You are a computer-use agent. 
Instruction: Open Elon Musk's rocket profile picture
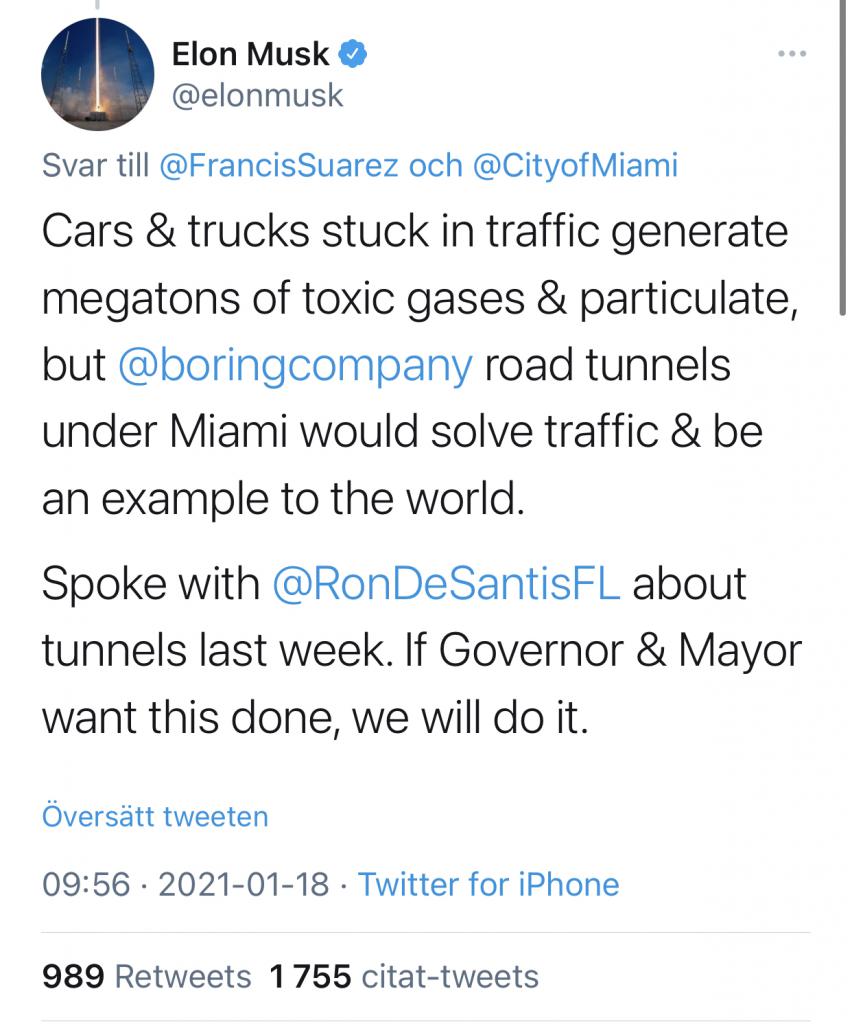click(97, 74)
